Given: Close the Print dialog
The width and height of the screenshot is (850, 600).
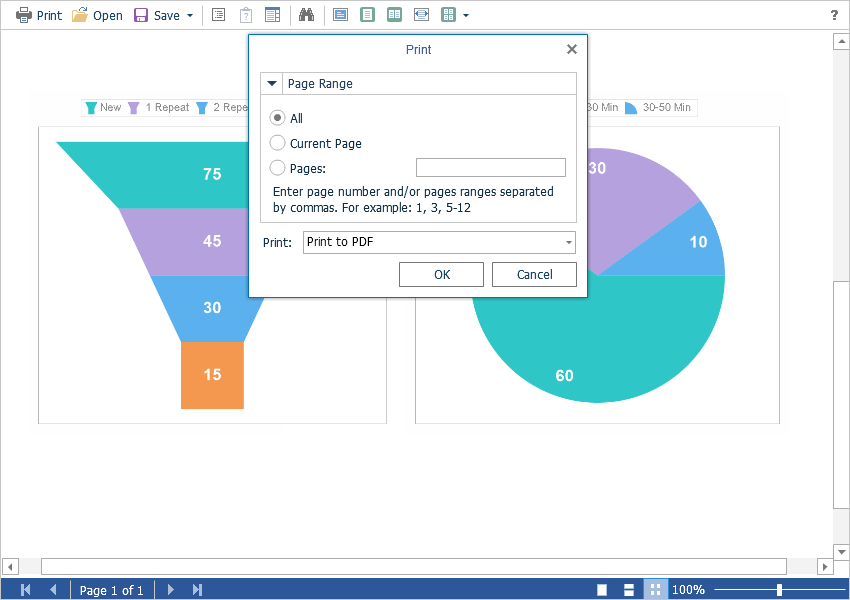Looking at the screenshot, I should (571, 49).
